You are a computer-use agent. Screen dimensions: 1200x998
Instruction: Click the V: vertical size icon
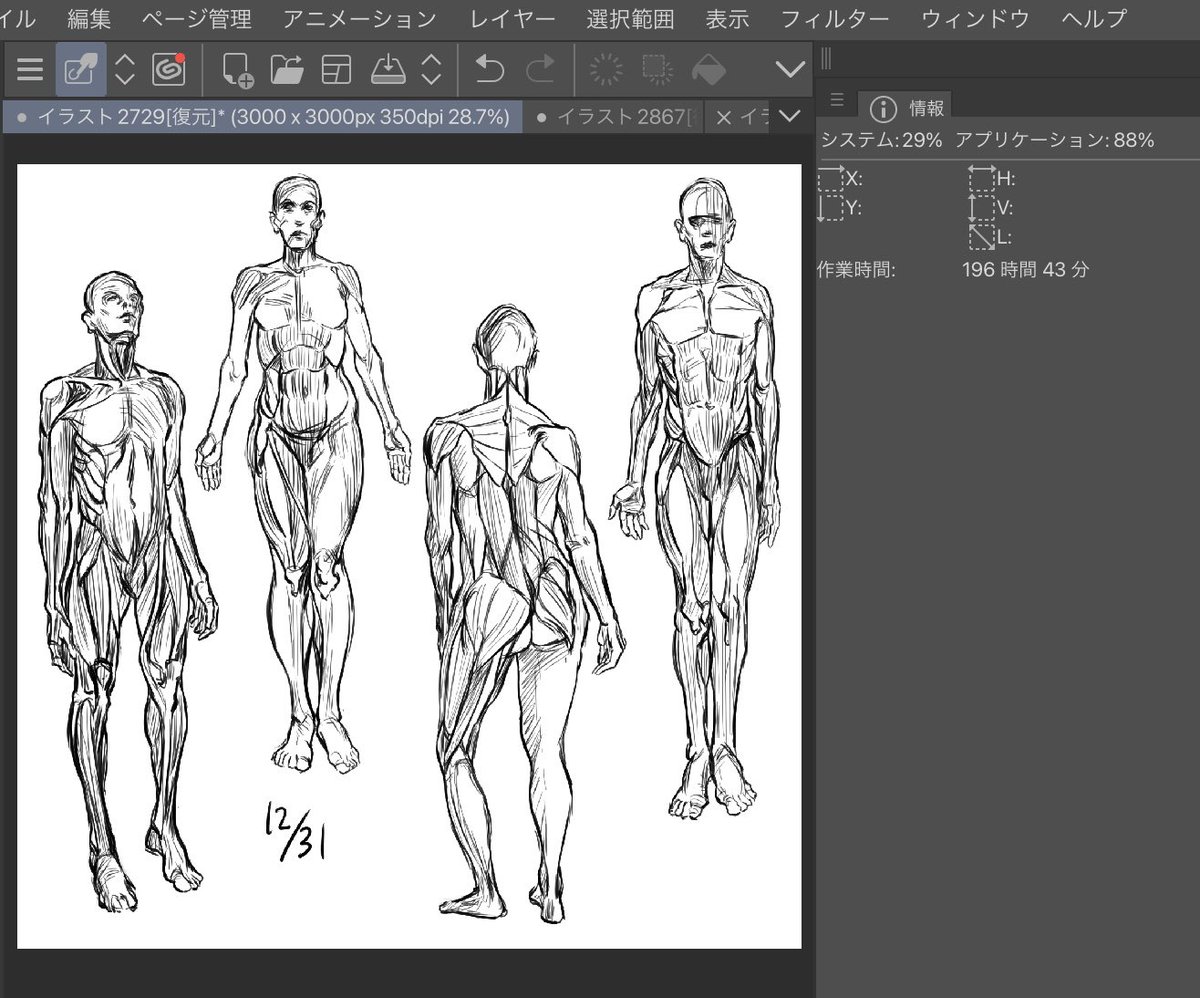coord(981,207)
